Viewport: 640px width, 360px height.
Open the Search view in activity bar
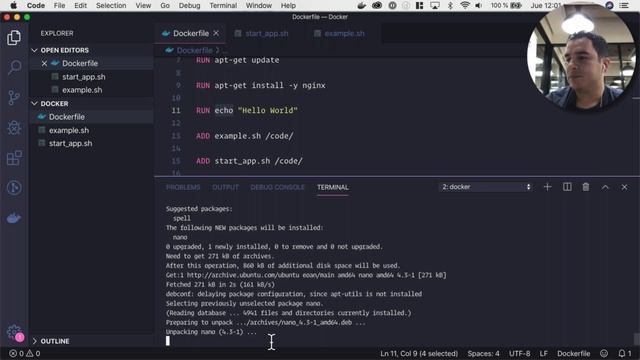14,67
